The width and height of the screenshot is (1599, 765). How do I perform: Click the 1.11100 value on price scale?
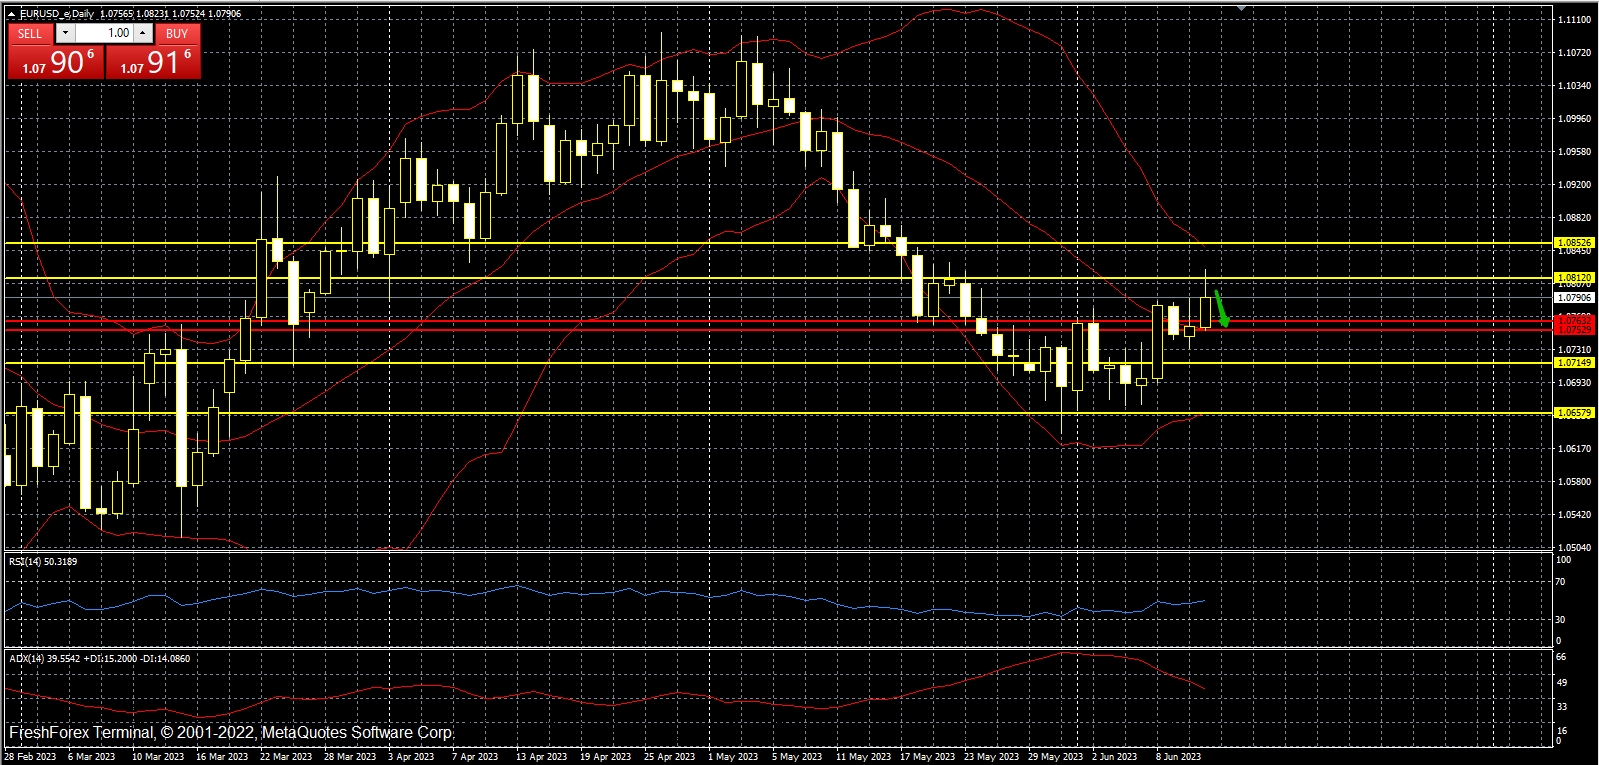tap(1574, 20)
